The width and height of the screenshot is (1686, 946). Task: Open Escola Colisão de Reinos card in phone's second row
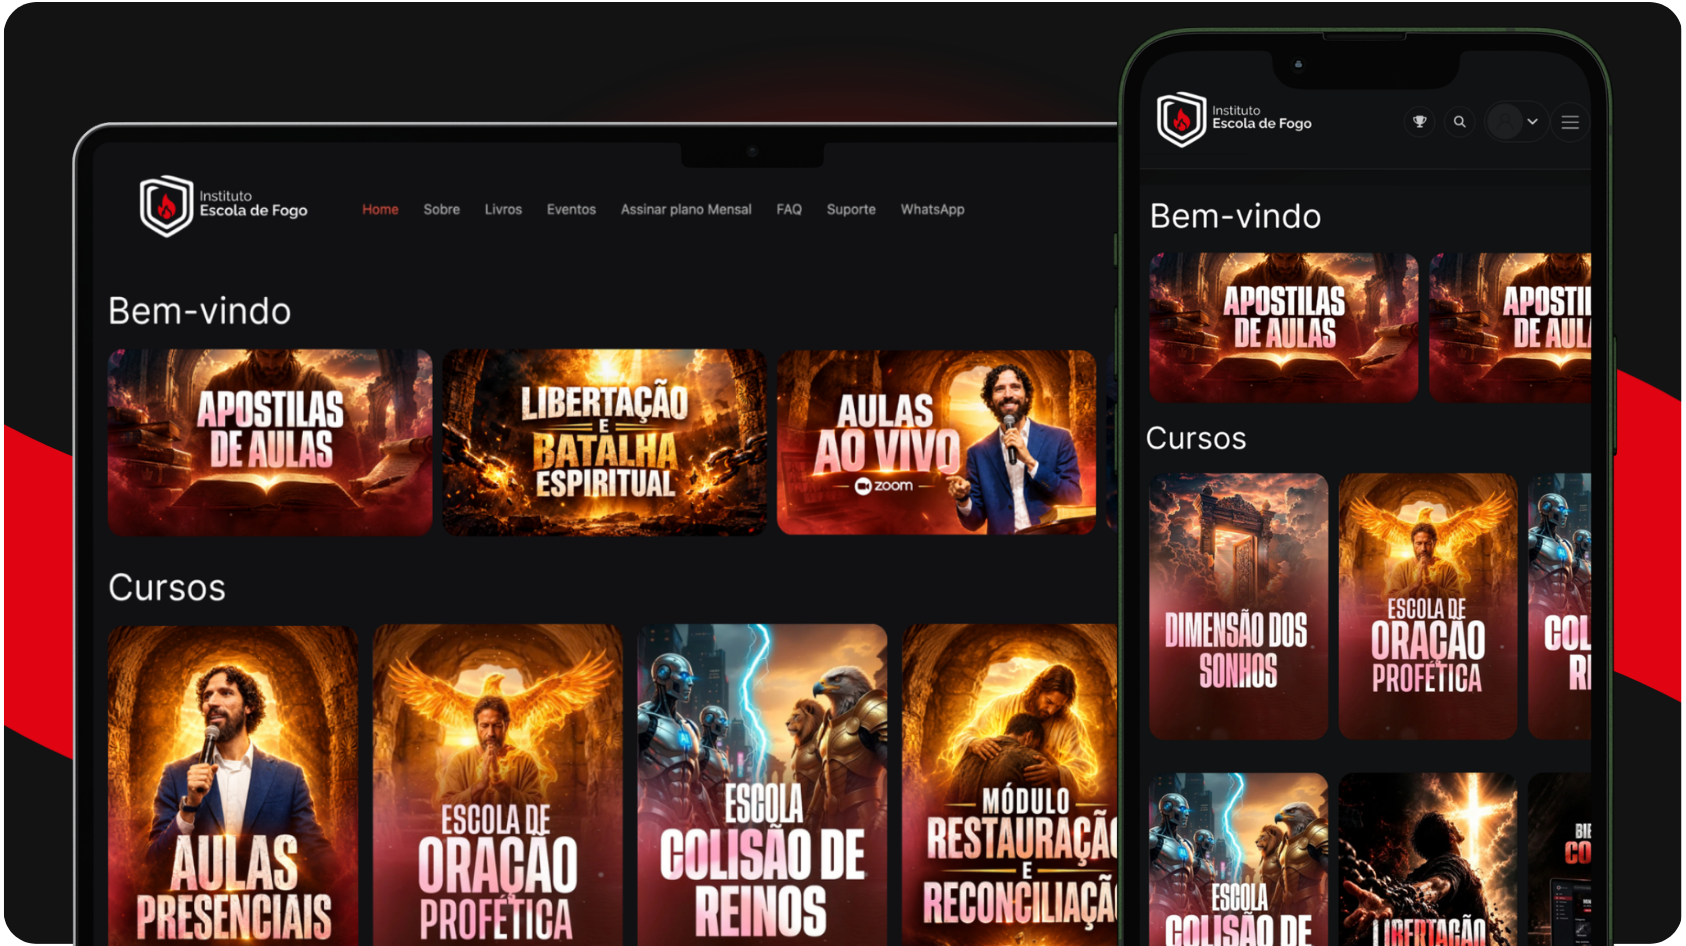1239,858
